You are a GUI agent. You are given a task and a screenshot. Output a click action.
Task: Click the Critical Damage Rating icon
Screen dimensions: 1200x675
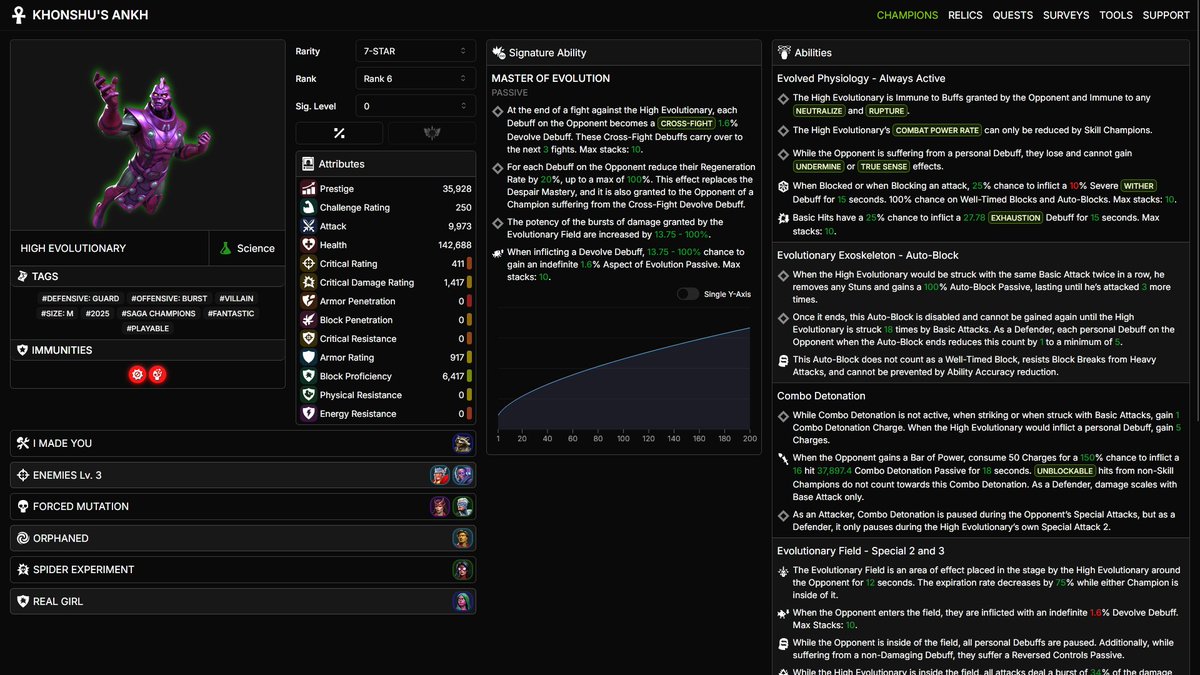[x=309, y=282]
